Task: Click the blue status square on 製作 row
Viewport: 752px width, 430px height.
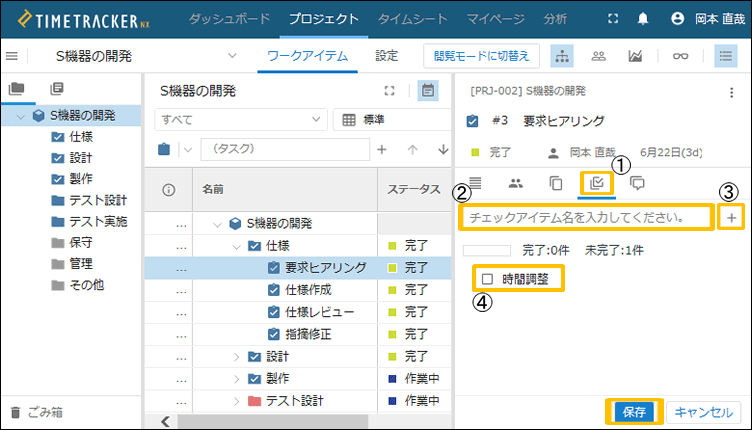Action: point(392,379)
